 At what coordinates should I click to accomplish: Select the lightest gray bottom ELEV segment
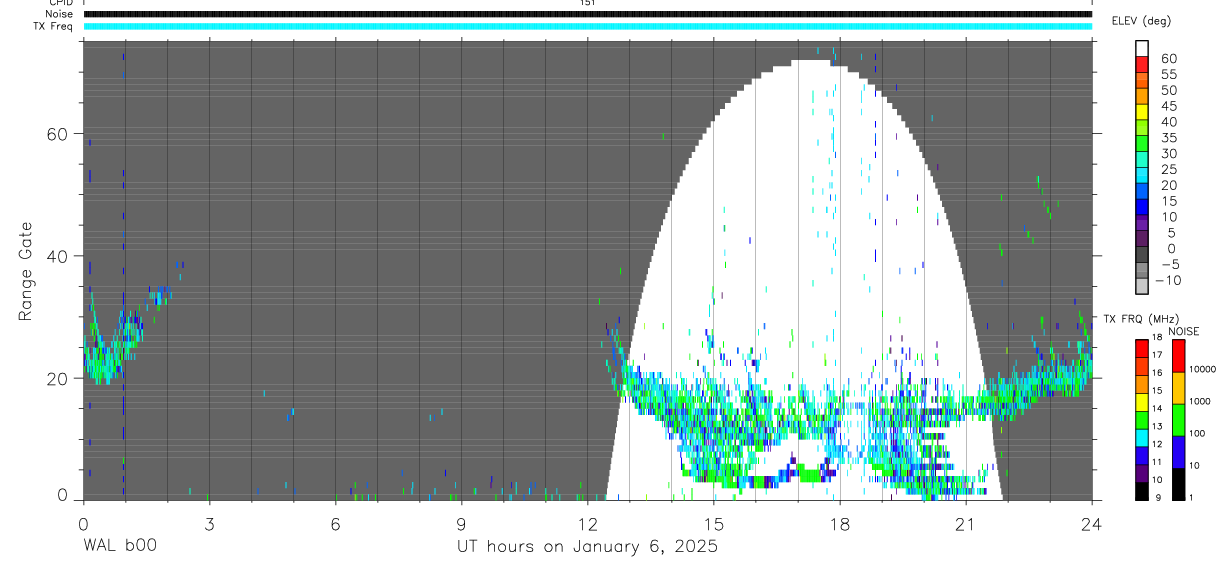1142,285
